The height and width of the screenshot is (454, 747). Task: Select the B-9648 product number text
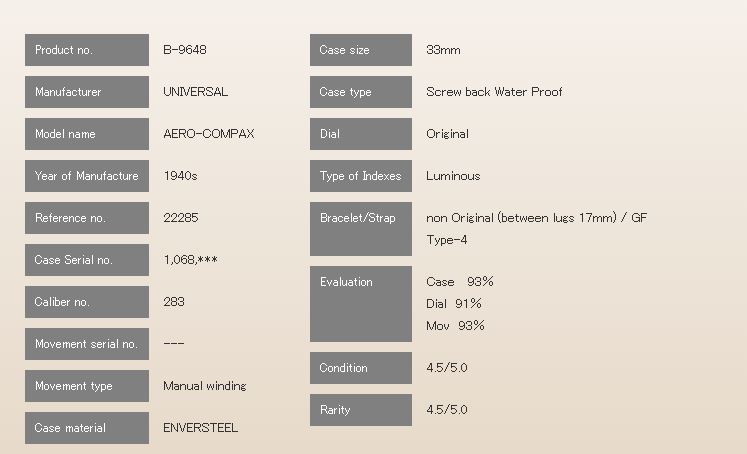(x=185, y=50)
